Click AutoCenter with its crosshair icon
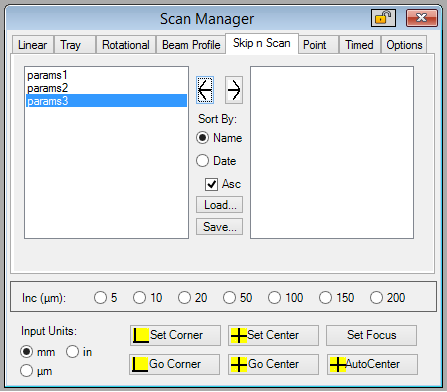 tap(372, 364)
